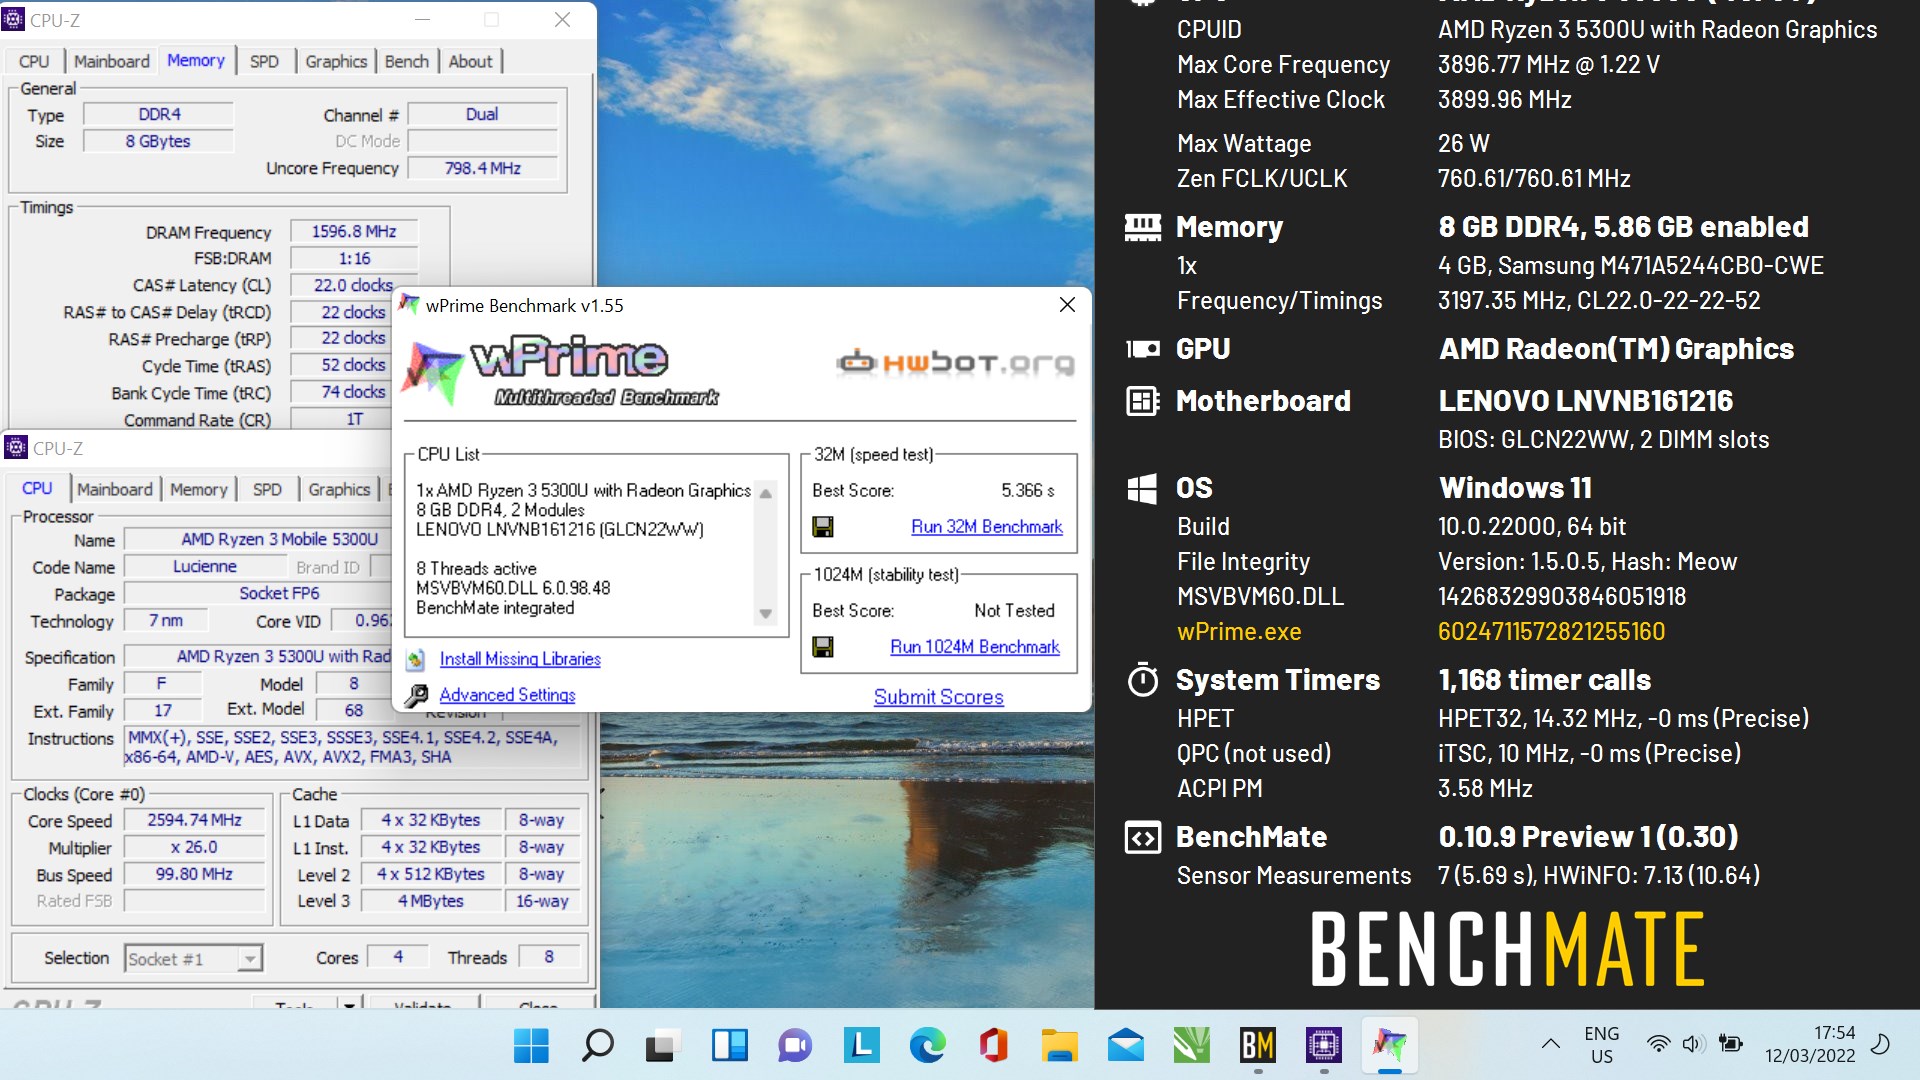Switch to wPrime via taskbar icon
This screenshot has width=1920, height=1080.
[x=1389, y=1046]
